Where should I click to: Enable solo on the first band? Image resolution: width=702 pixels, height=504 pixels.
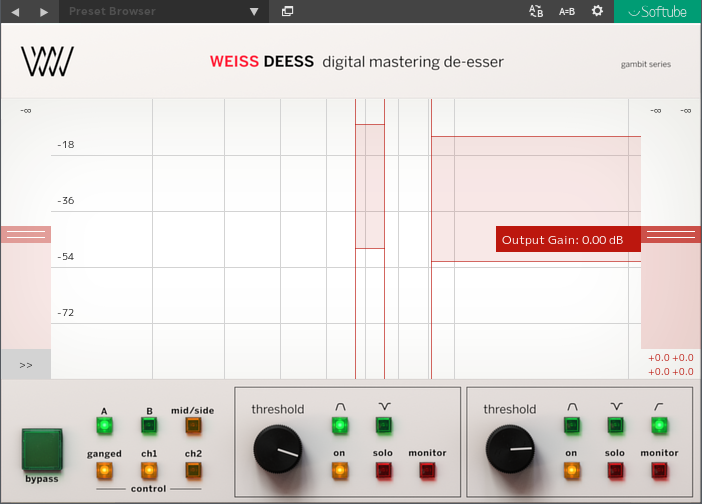point(384,470)
